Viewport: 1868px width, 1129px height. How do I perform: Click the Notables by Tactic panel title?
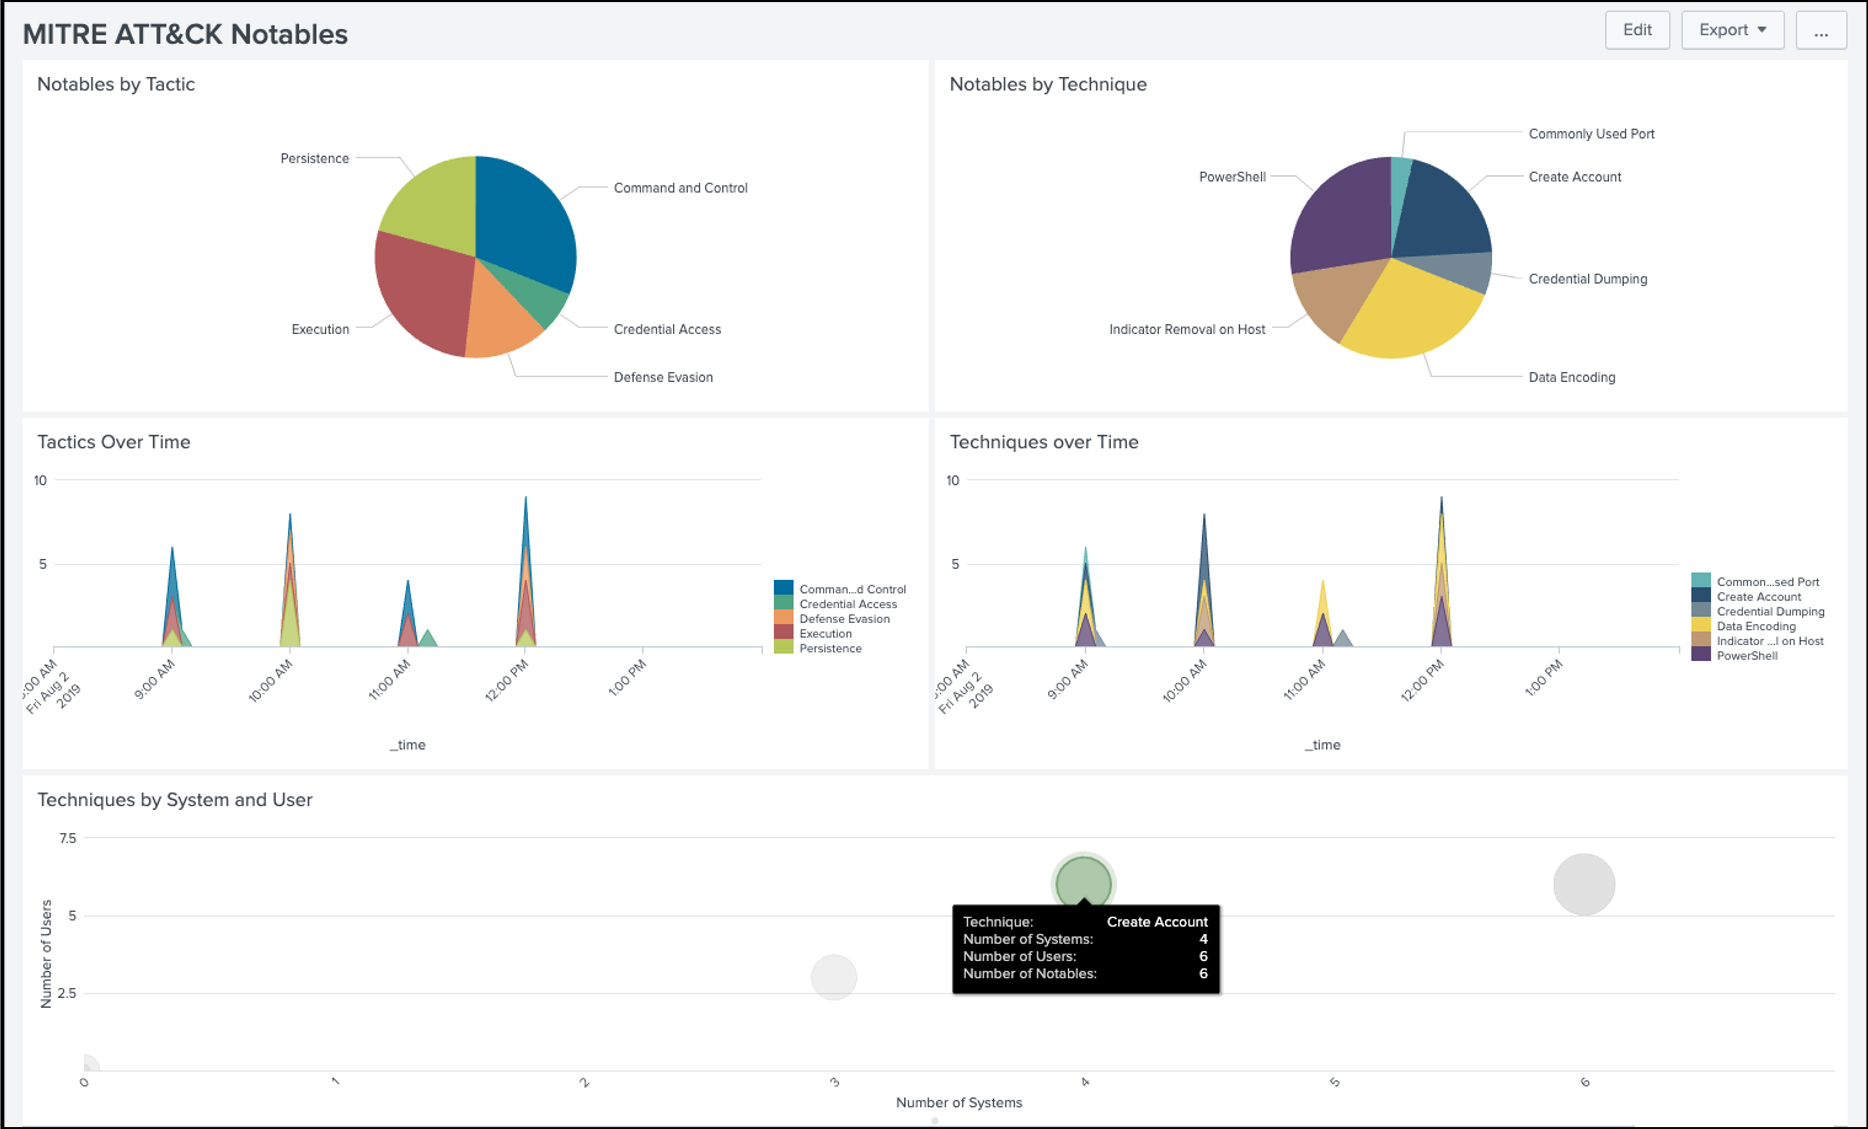[x=116, y=84]
